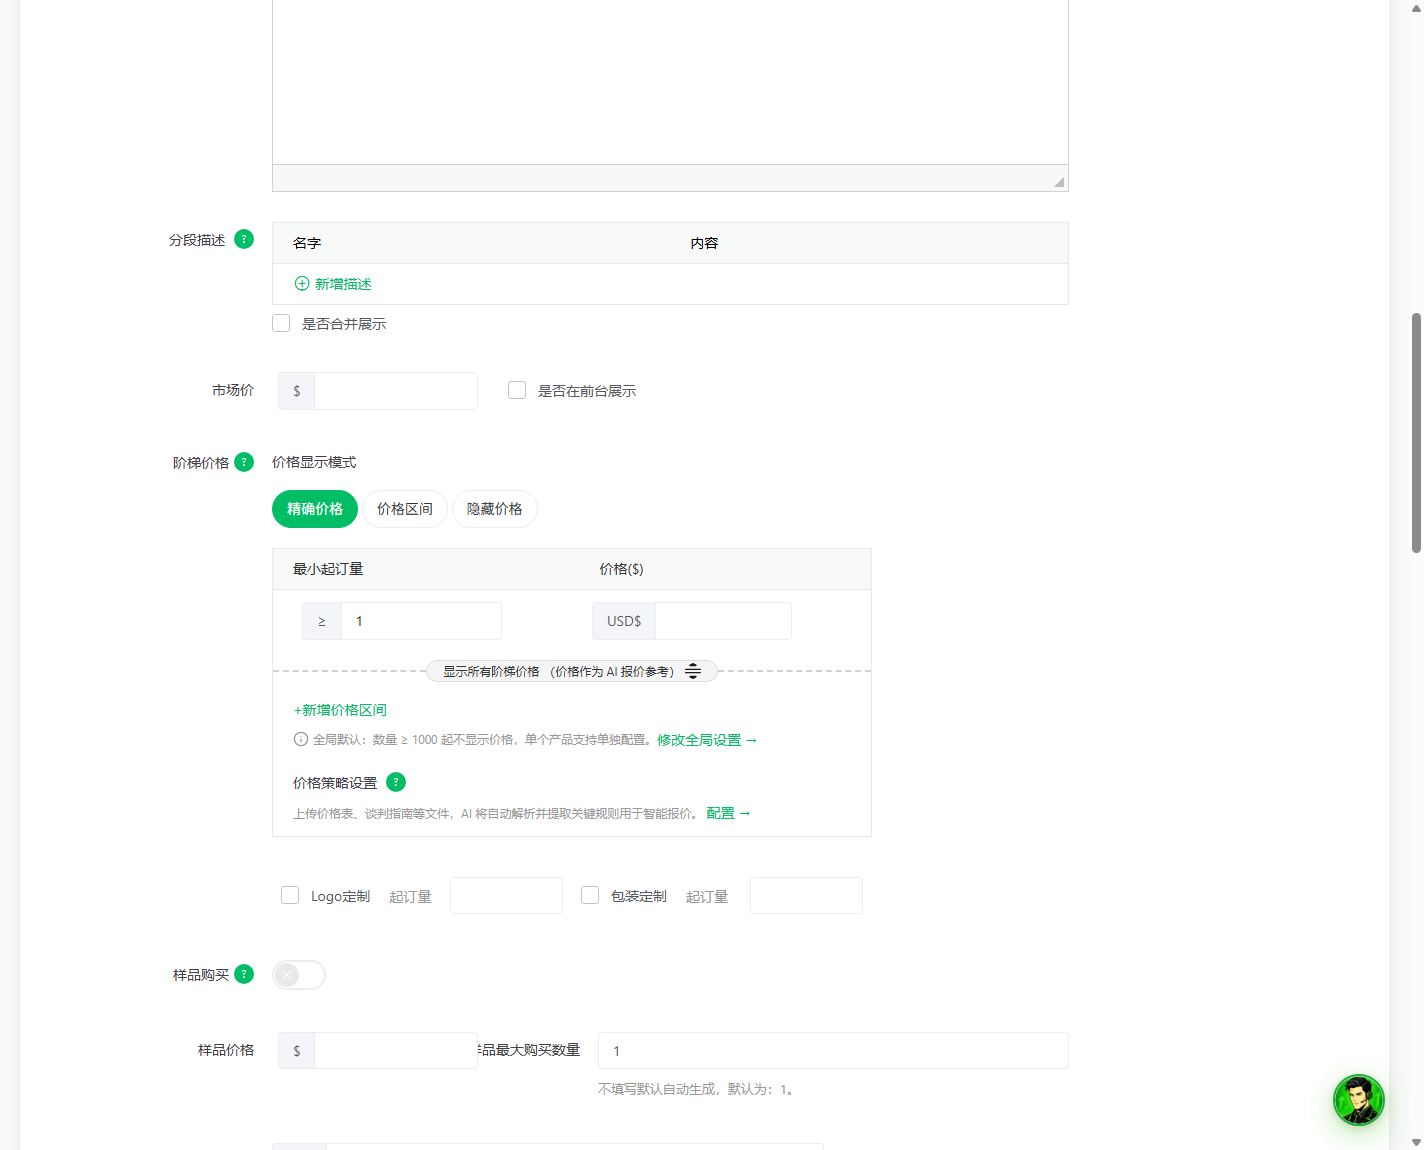Image resolution: width=1424 pixels, height=1150 pixels.
Task: Click the plus icon of 新增描述
Action: tap(302, 284)
